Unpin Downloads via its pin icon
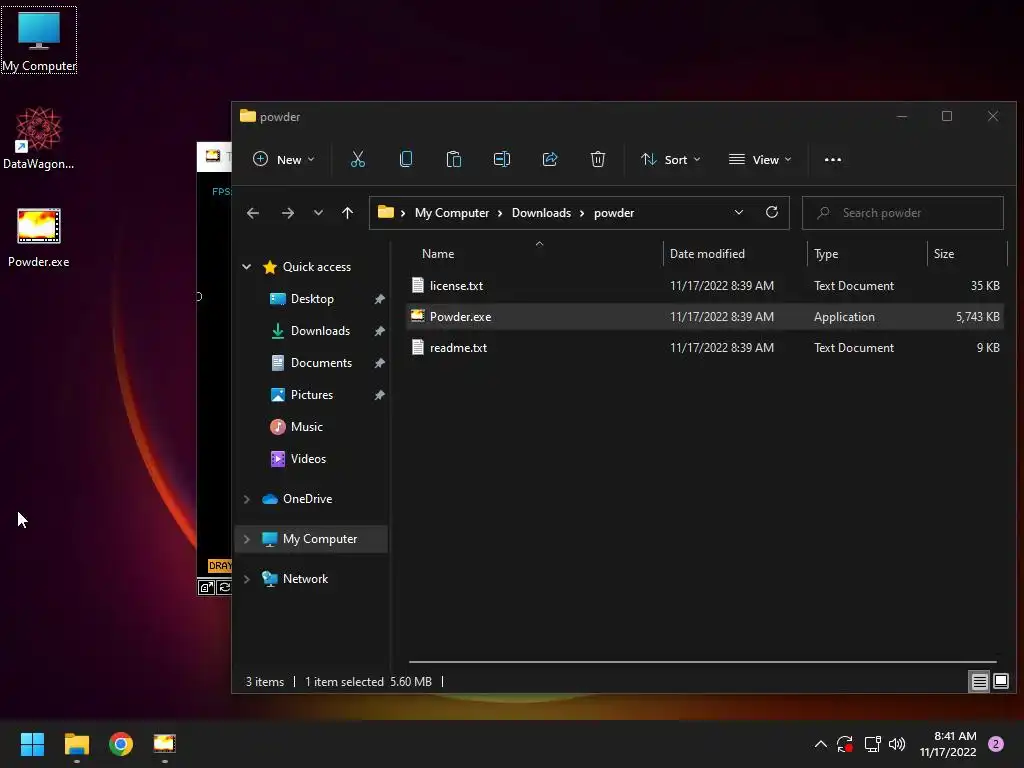1024x768 pixels. (x=379, y=330)
